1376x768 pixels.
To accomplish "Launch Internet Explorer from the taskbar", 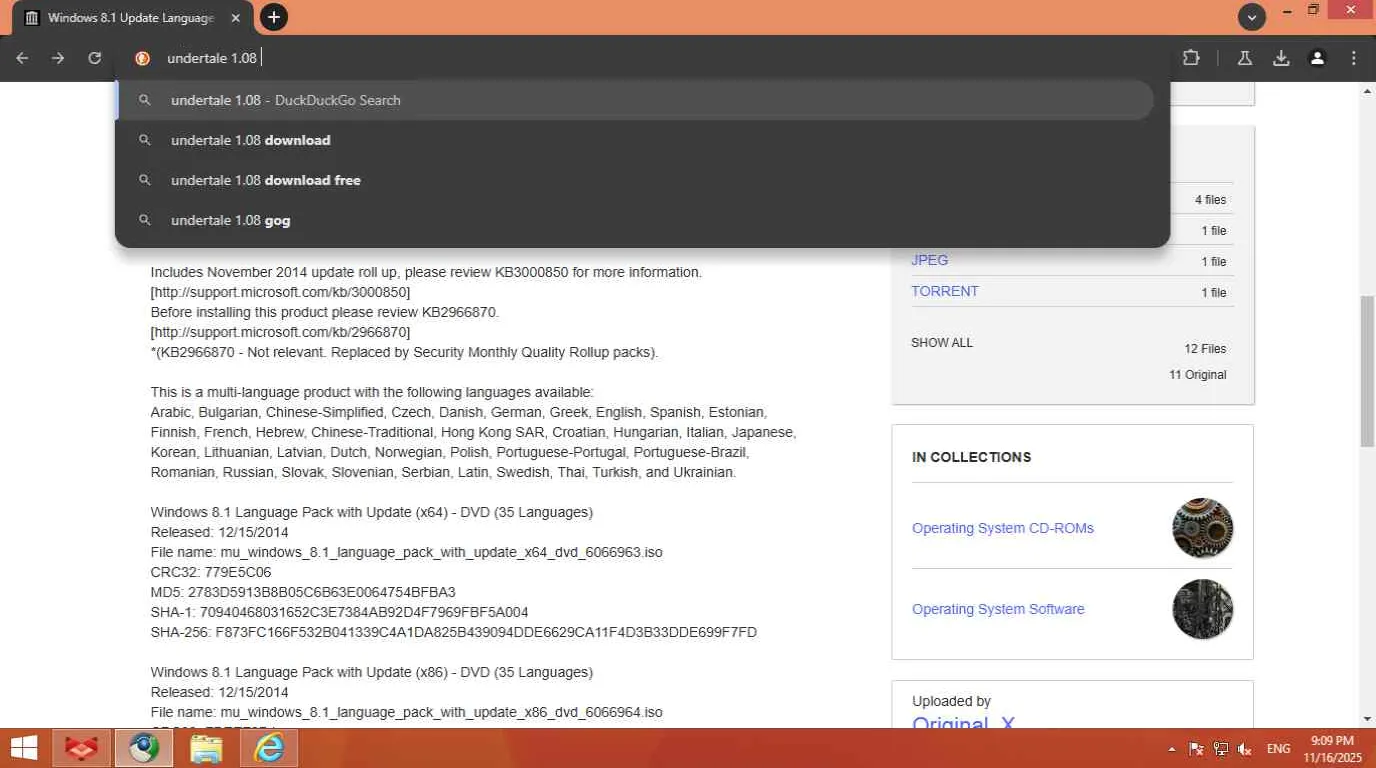I will click(x=268, y=748).
